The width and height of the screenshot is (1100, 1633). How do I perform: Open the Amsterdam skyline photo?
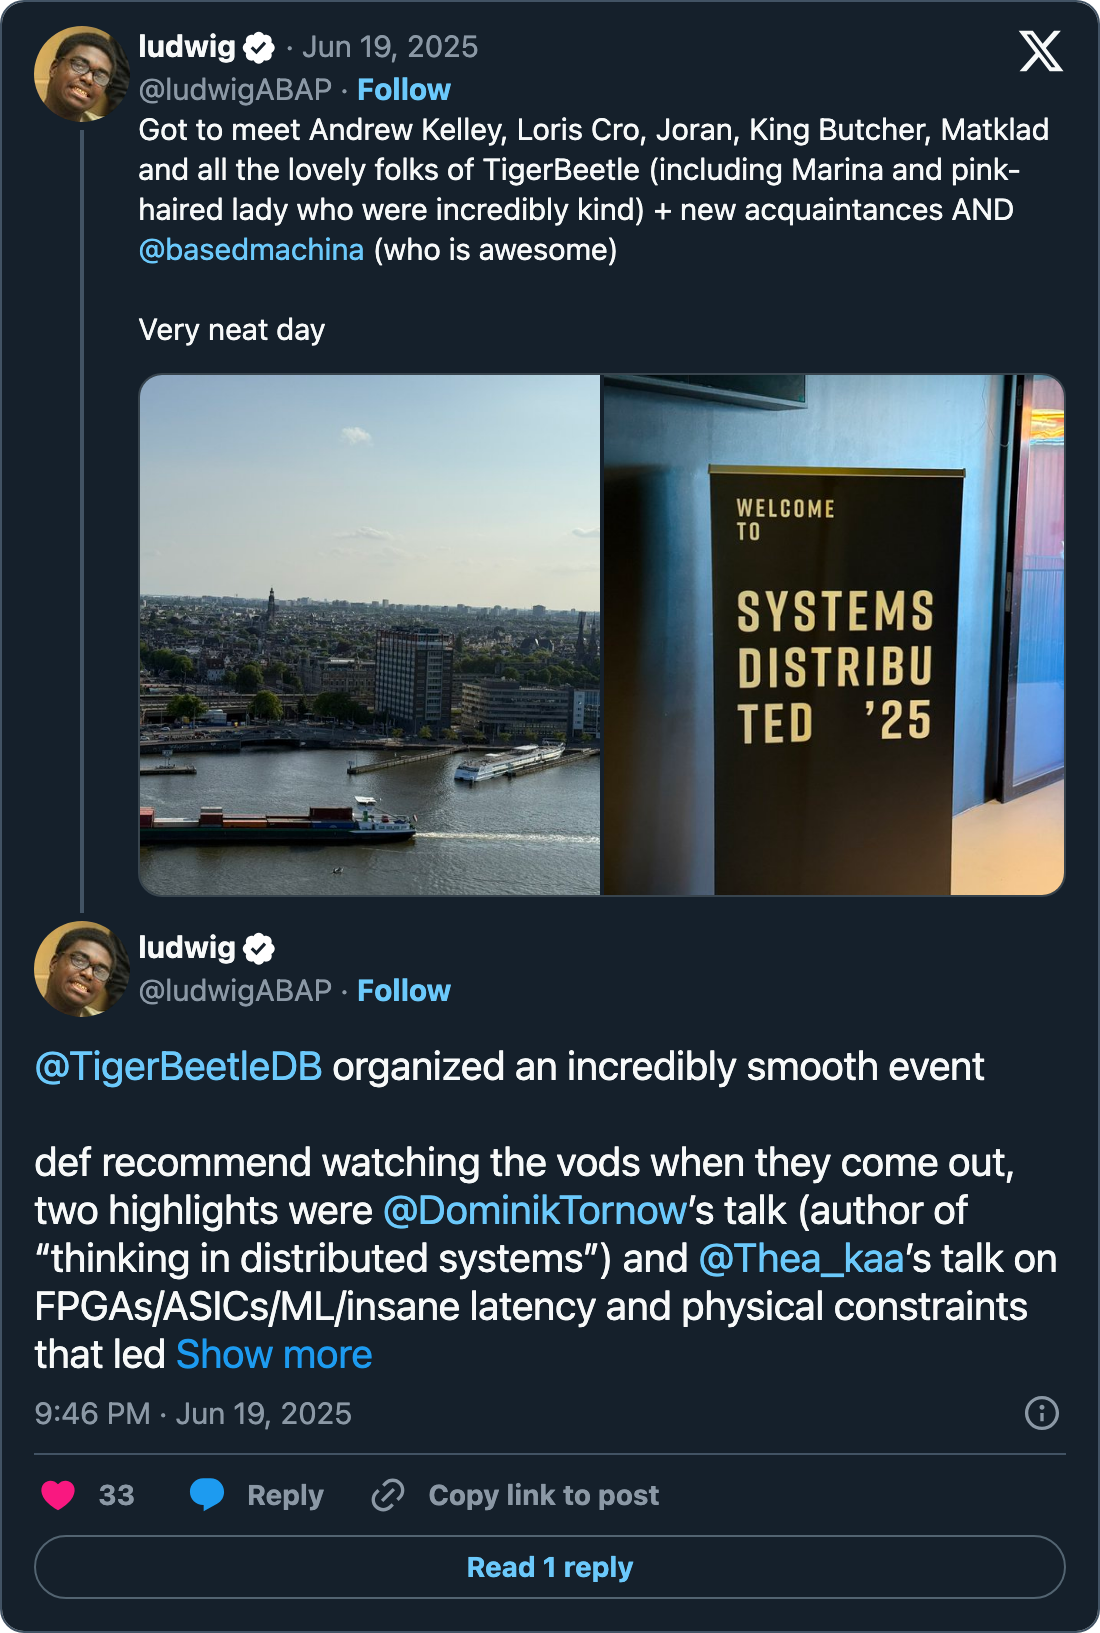pos(370,635)
